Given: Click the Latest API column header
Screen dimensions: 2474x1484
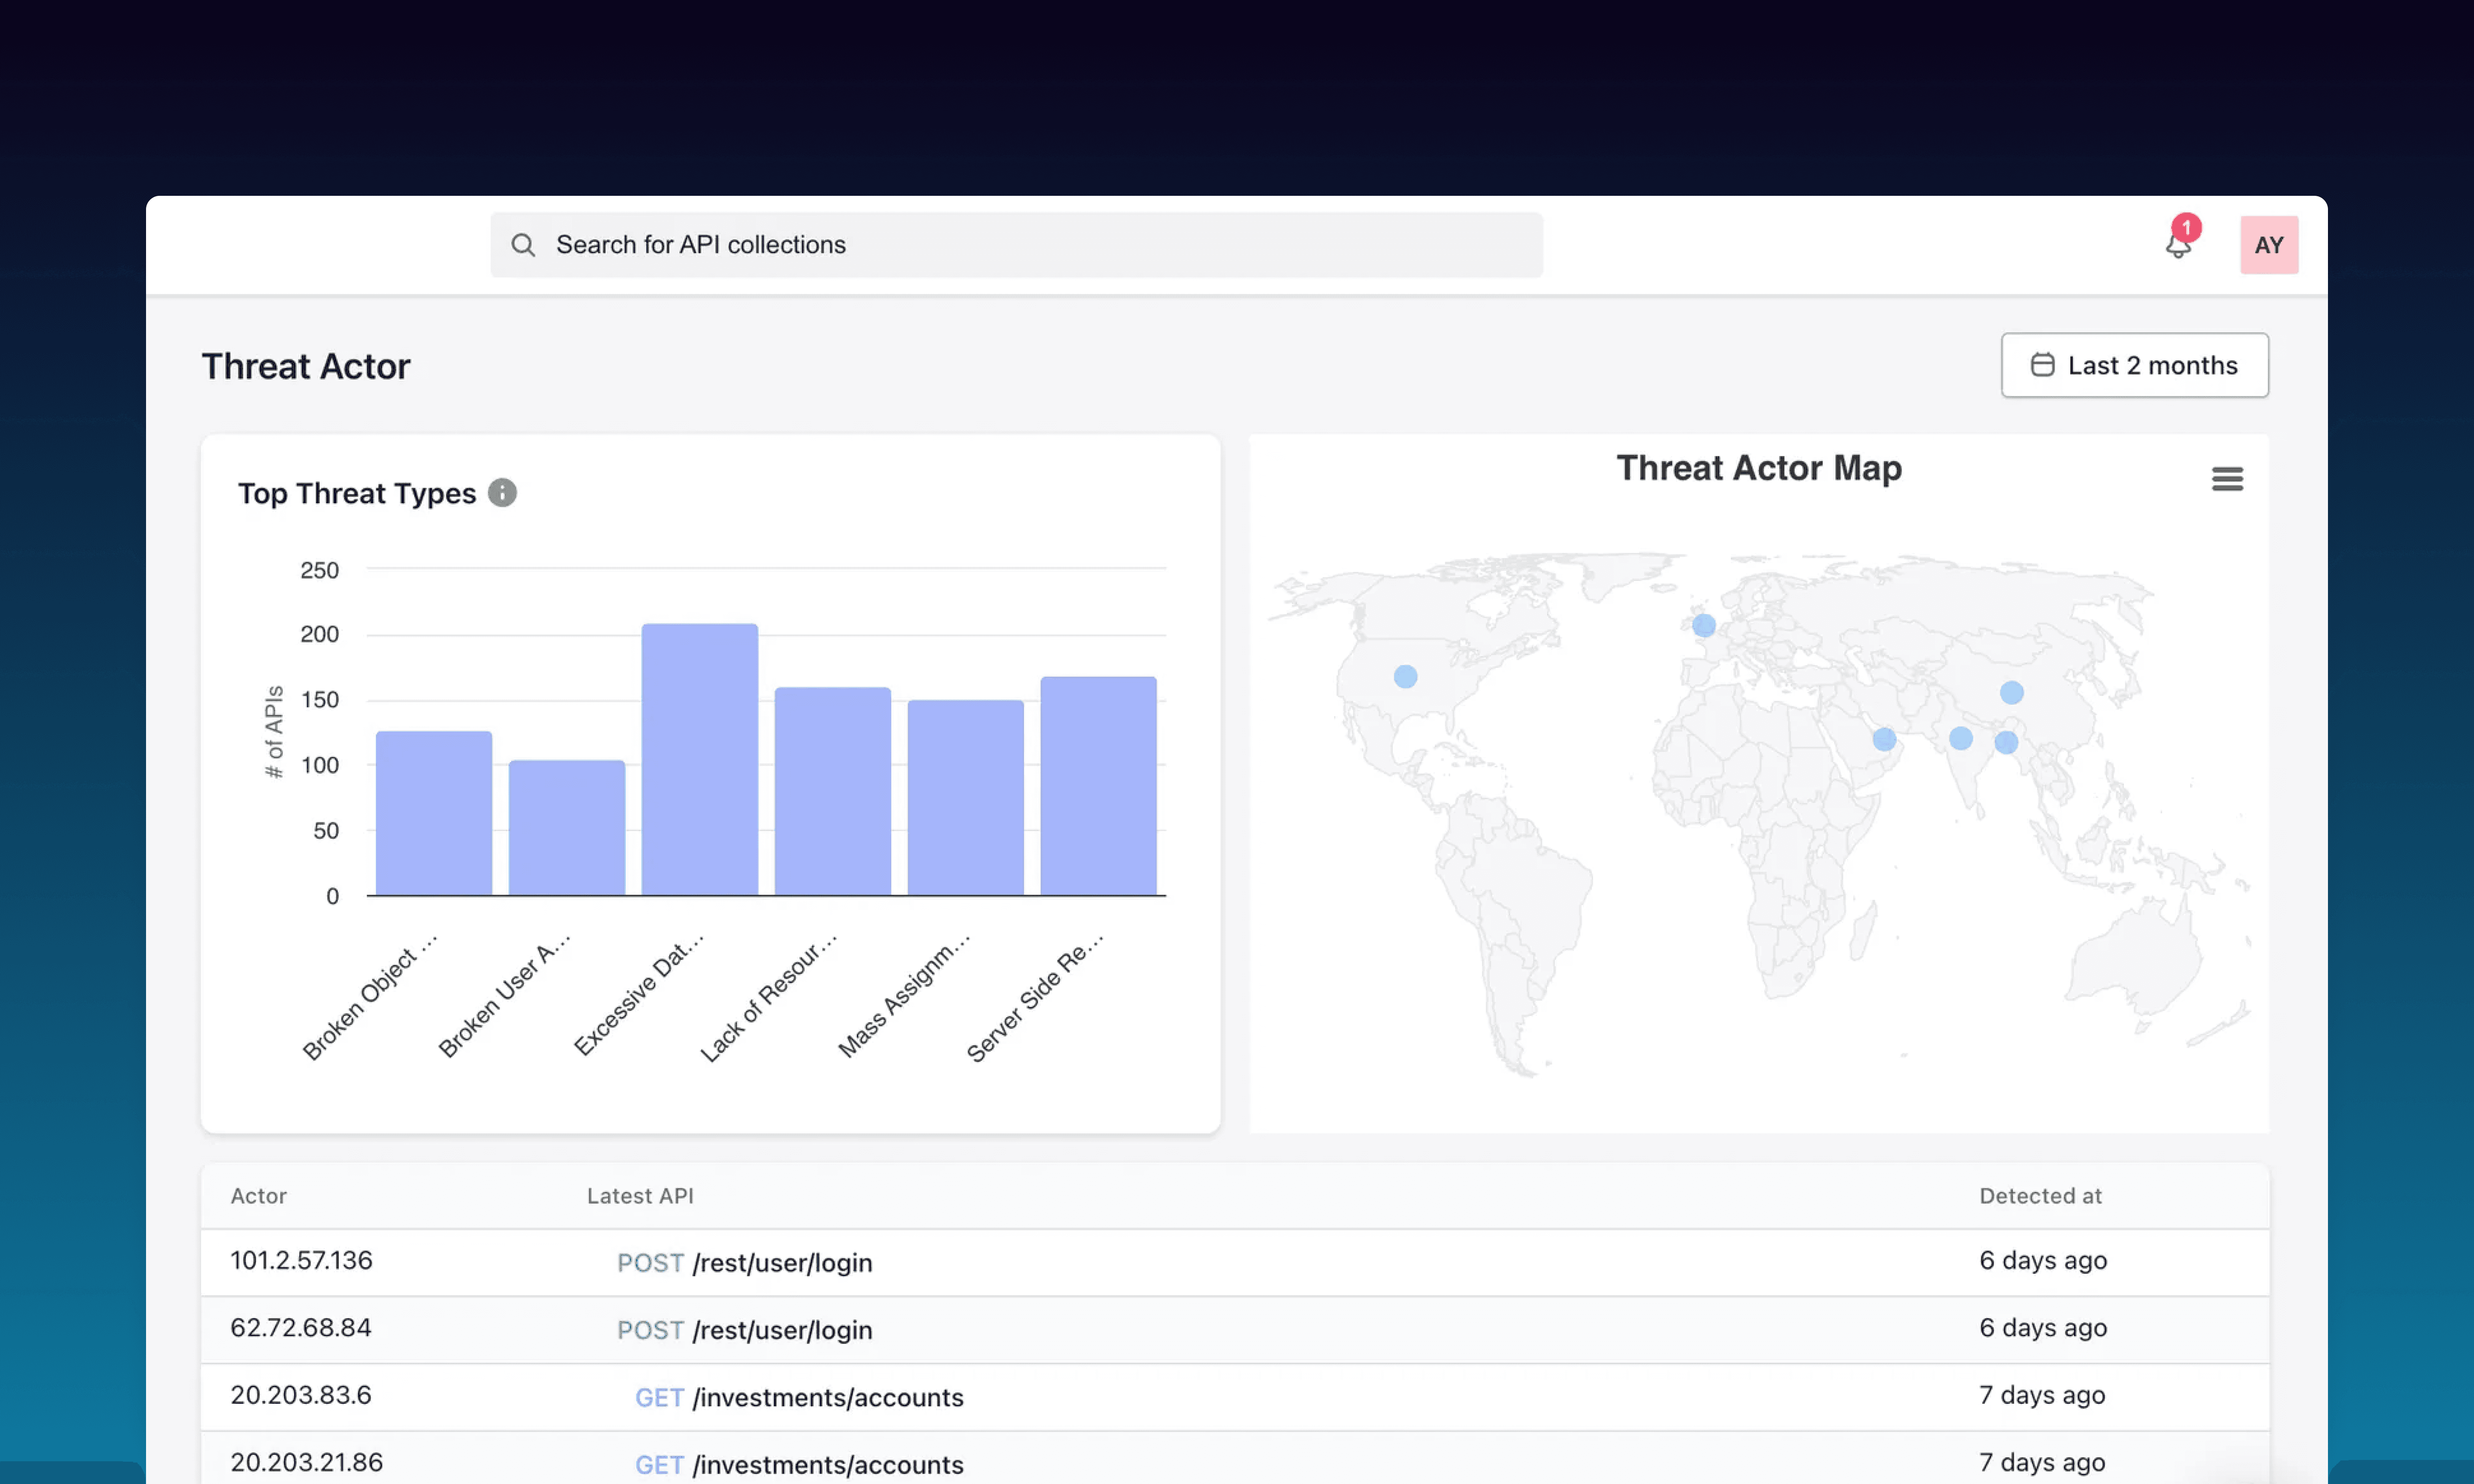Looking at the screenshot, I should pyautogui.click(x=641, y=1195).
